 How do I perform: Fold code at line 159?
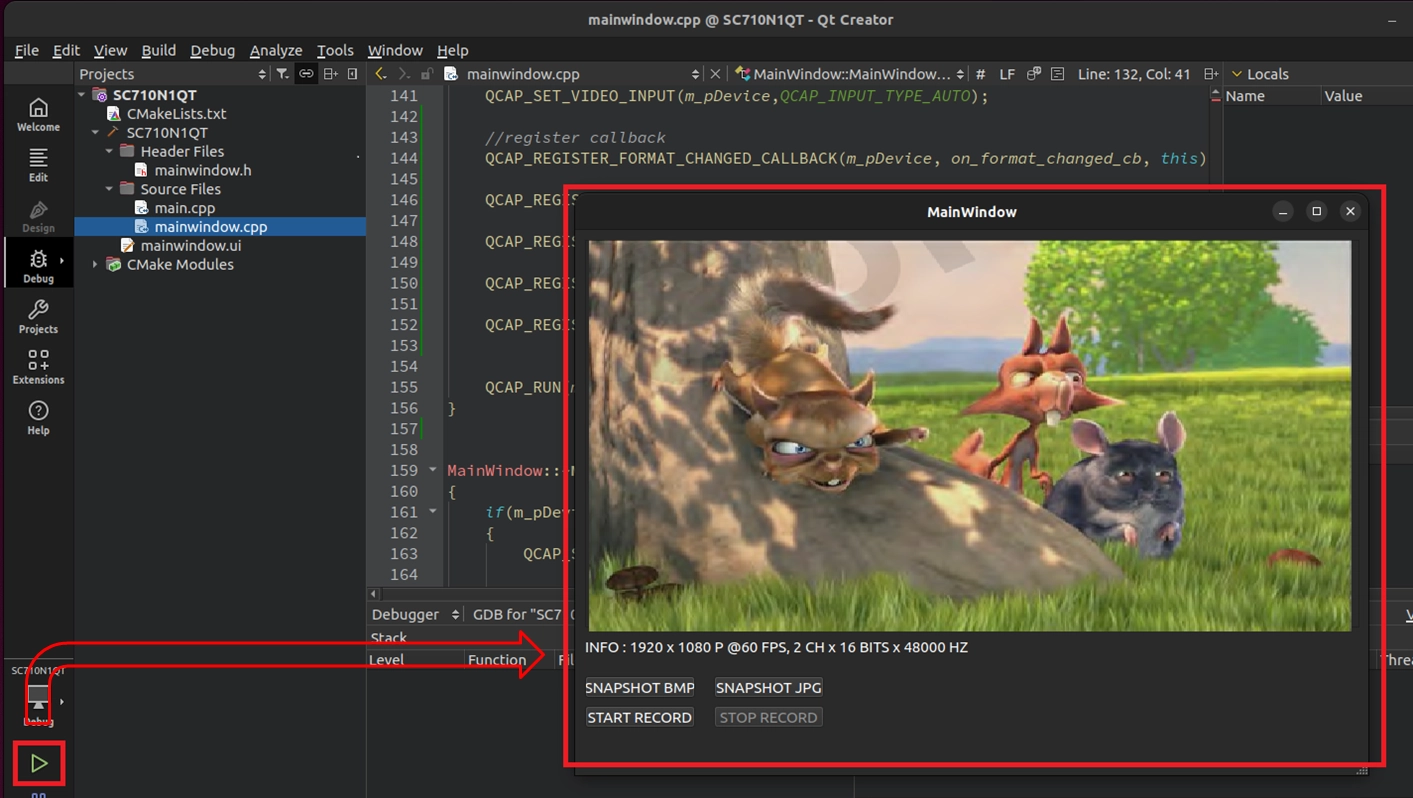tap(433, 470)
